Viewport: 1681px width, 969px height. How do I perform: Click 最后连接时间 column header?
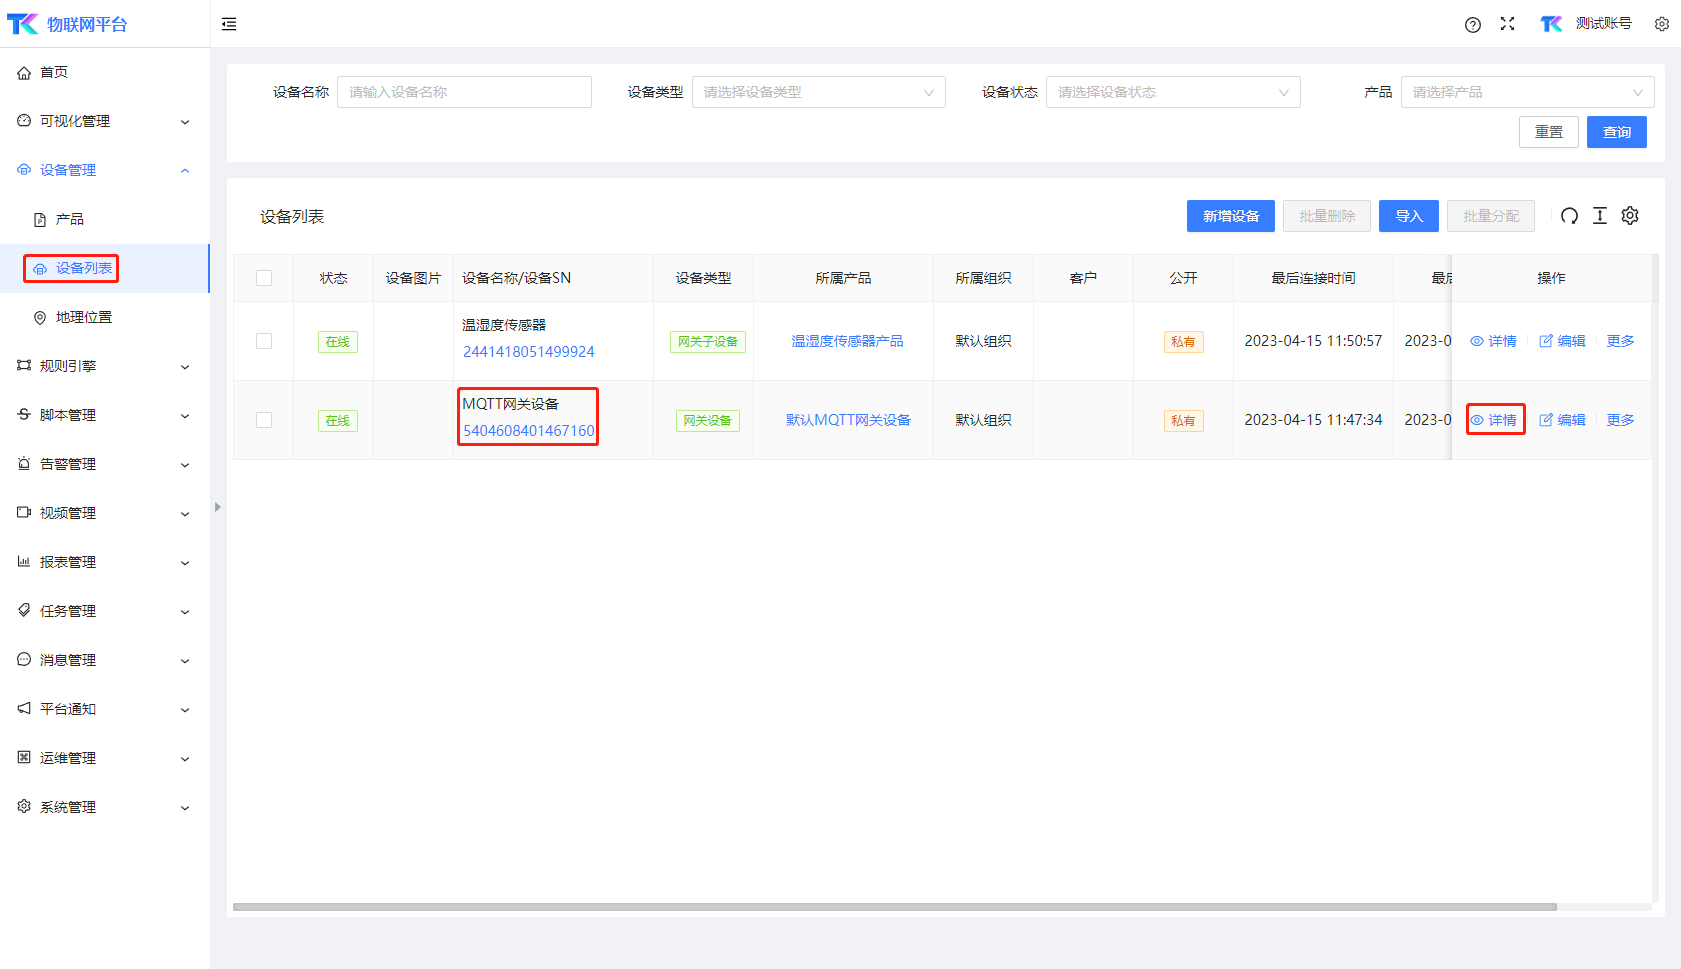[1313, 278]
